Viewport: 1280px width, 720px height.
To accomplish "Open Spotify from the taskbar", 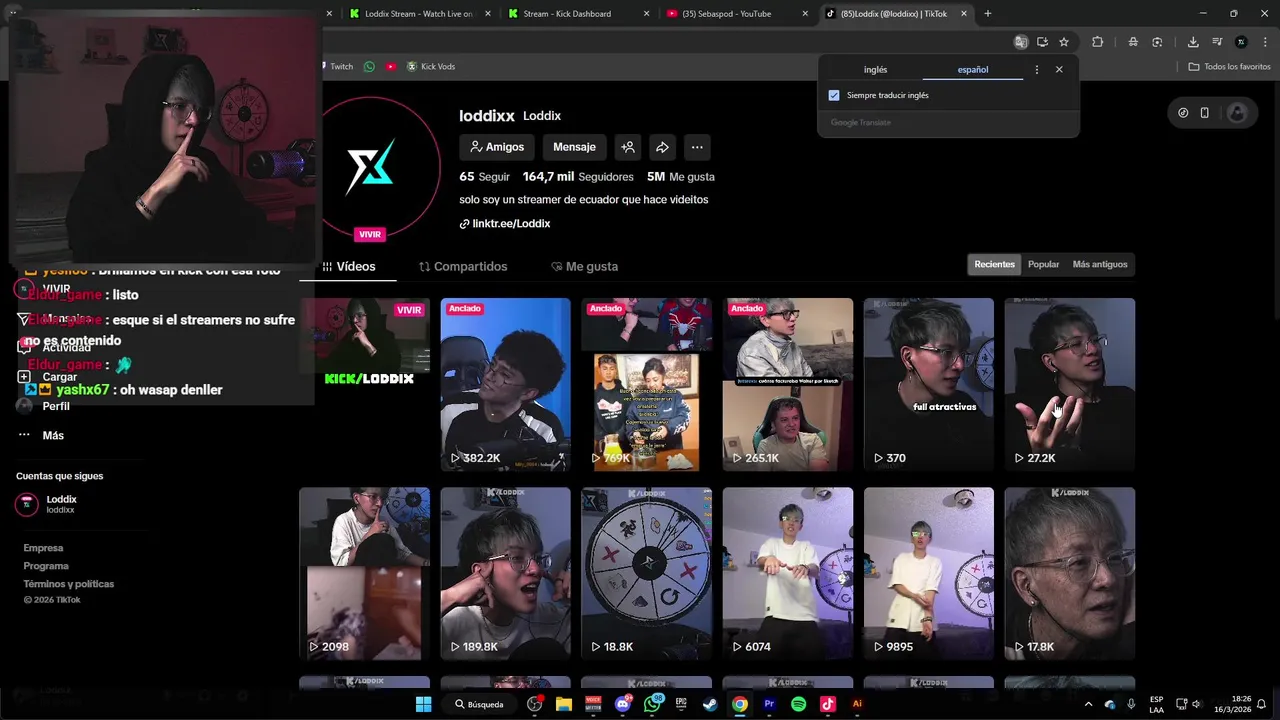I will 798,704.
